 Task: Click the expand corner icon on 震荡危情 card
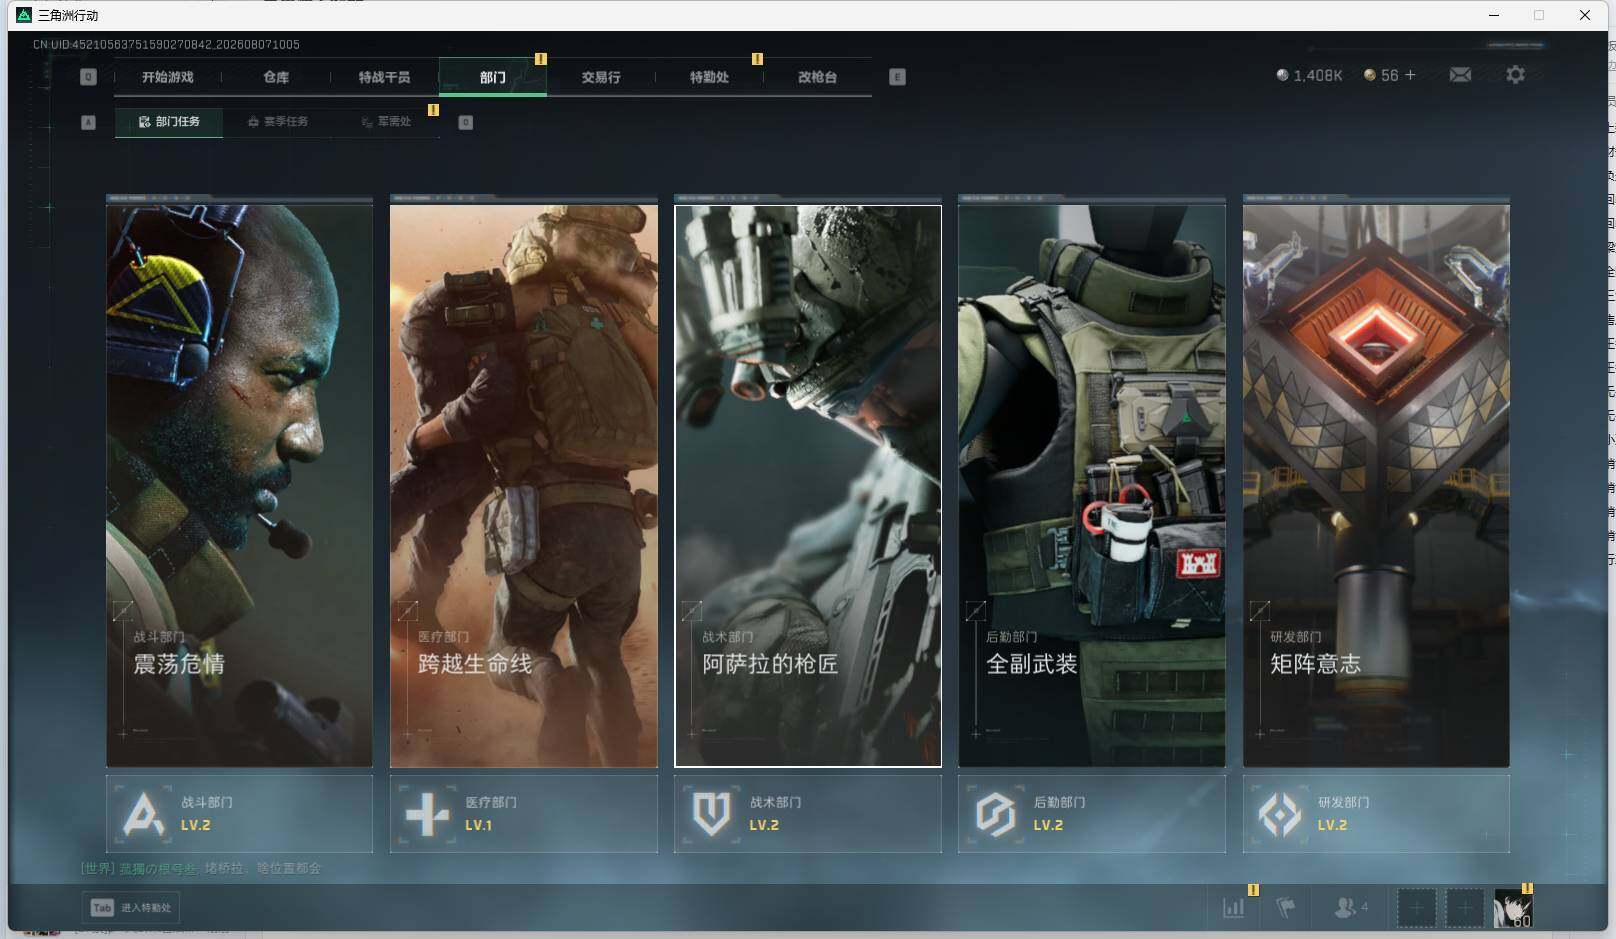123,610
